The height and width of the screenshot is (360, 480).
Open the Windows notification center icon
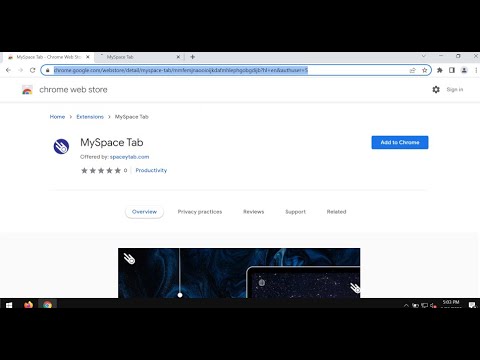pyautogui.click(x=472, y=305)
